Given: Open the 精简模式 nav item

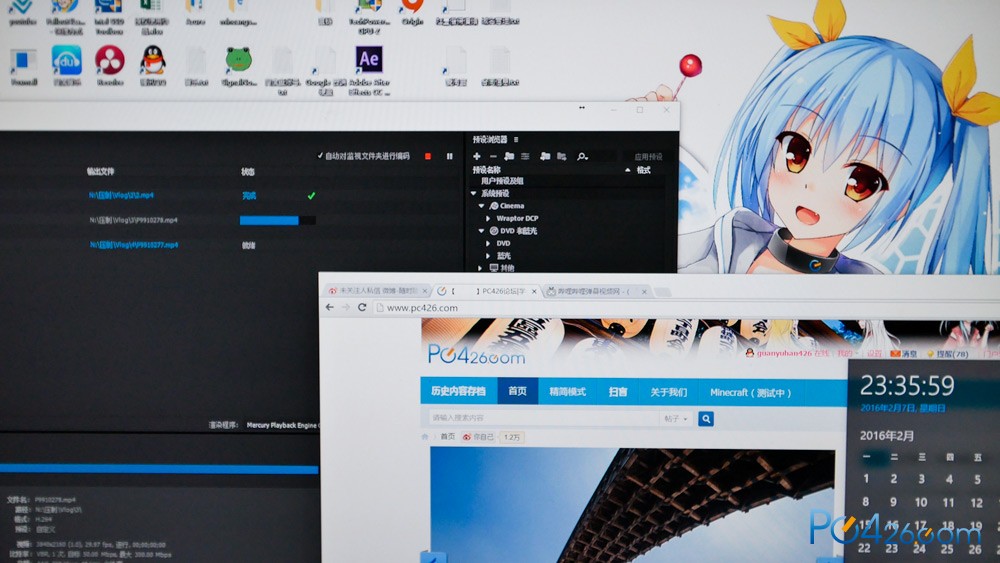Looking at the screenshot, I should (568, 391).
